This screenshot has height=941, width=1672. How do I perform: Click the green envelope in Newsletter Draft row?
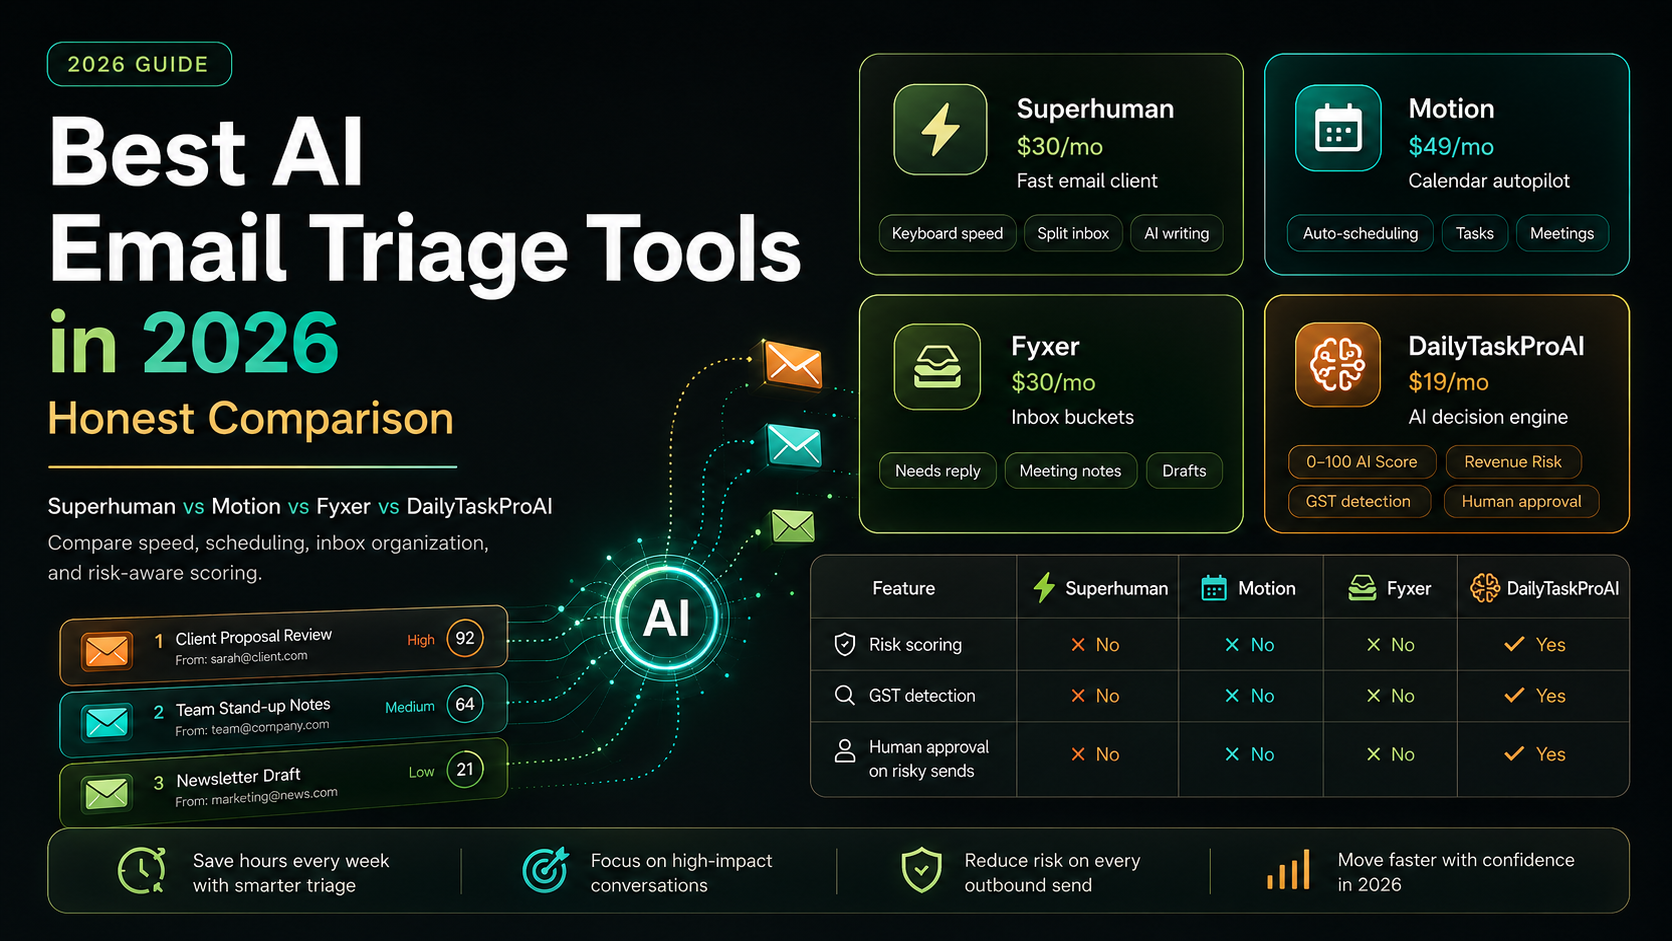coord(106,793)
